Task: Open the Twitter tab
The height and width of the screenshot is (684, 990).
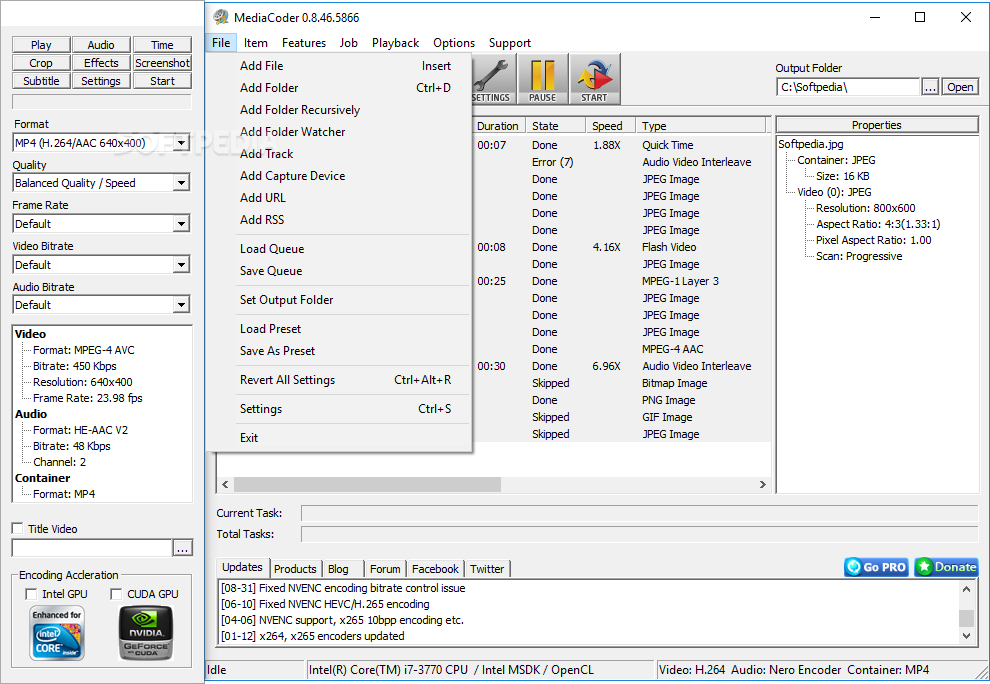Action: point(487,569)
